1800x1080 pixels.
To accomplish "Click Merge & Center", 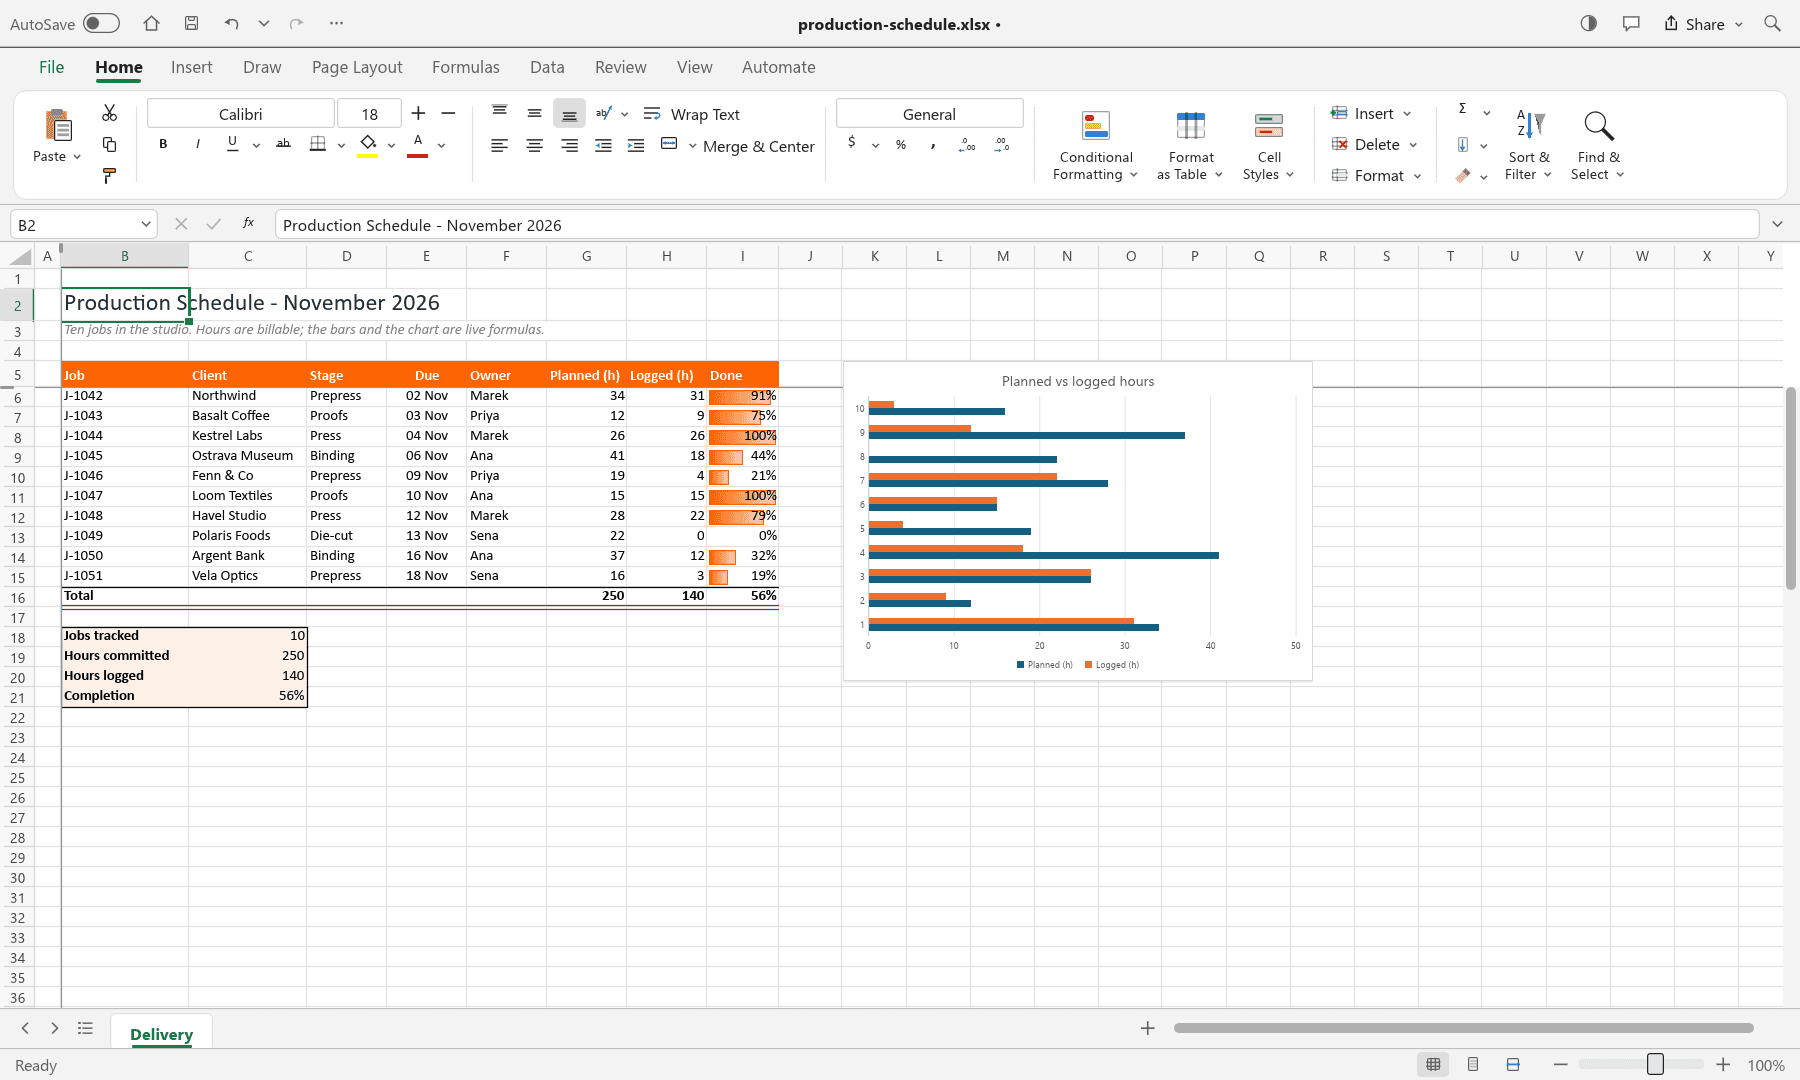I will click(738, 146).
